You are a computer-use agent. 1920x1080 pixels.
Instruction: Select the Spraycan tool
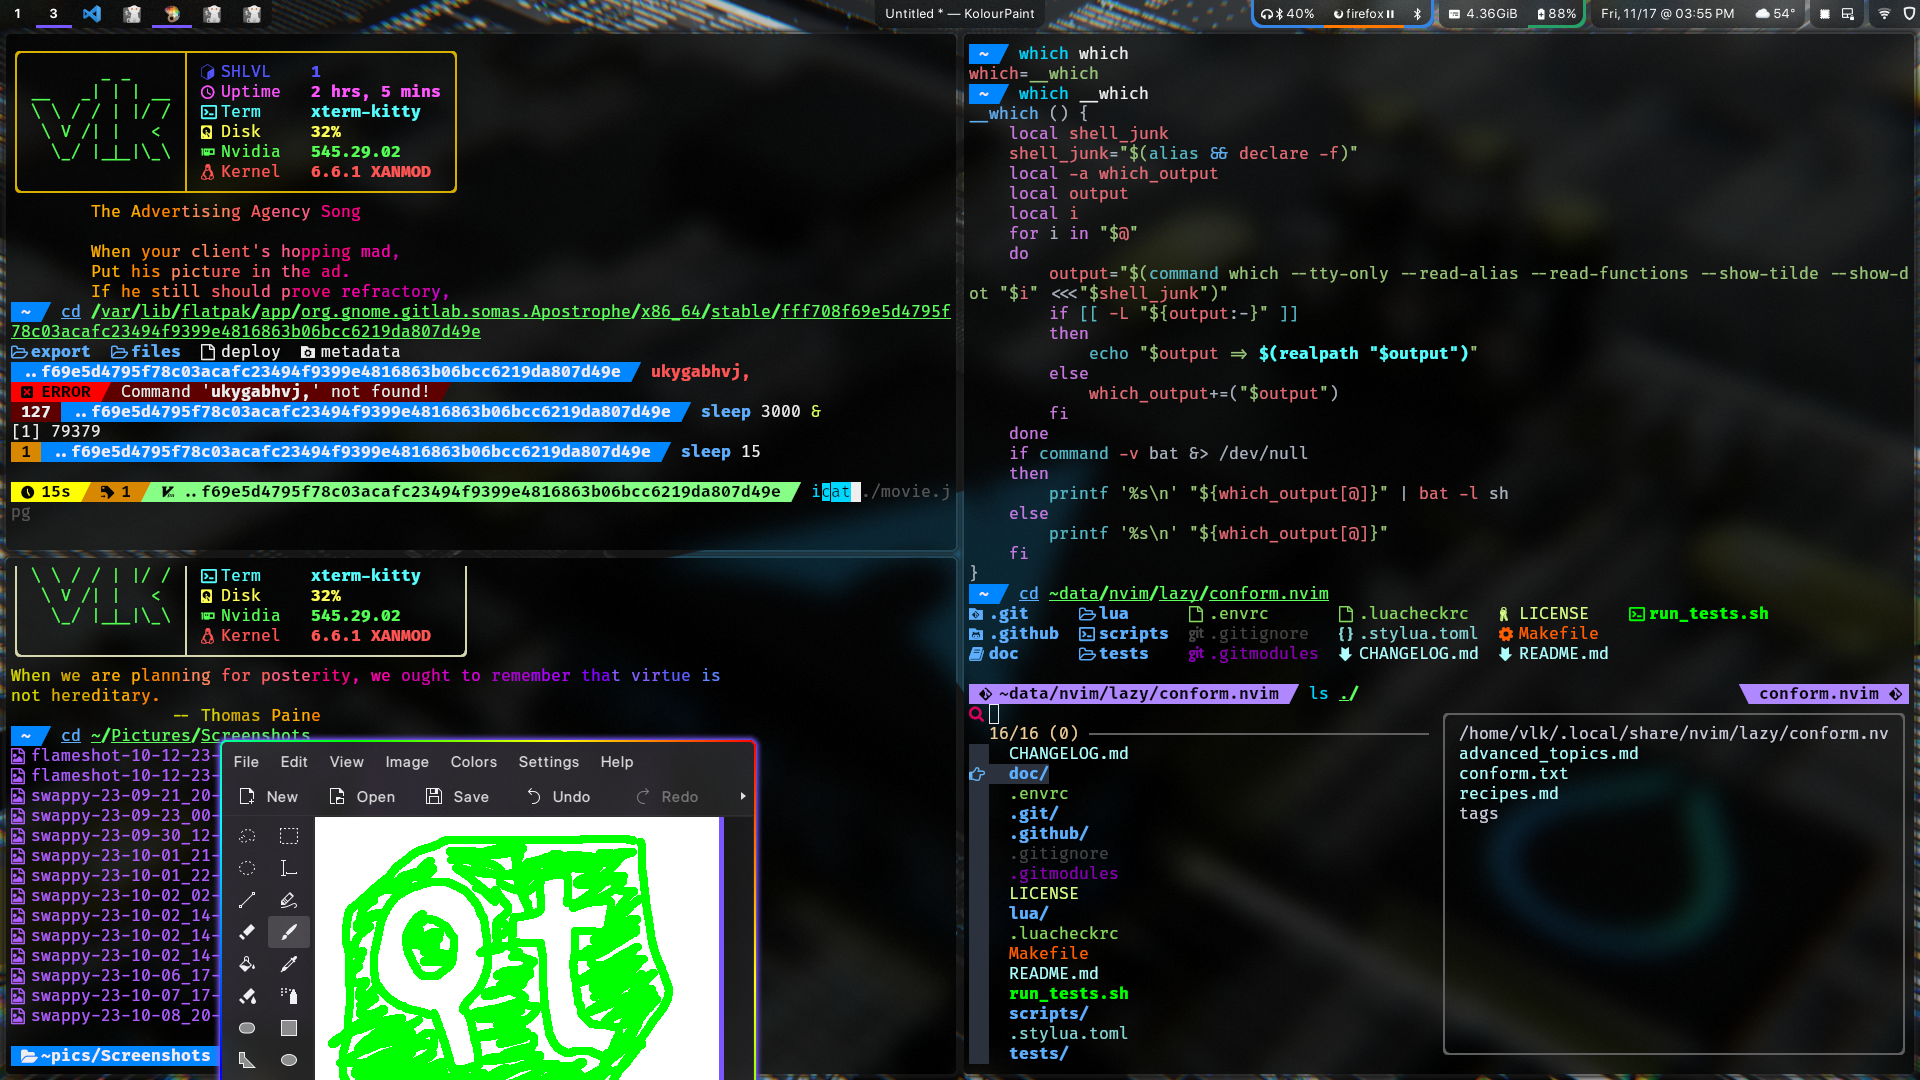[289, 996]
